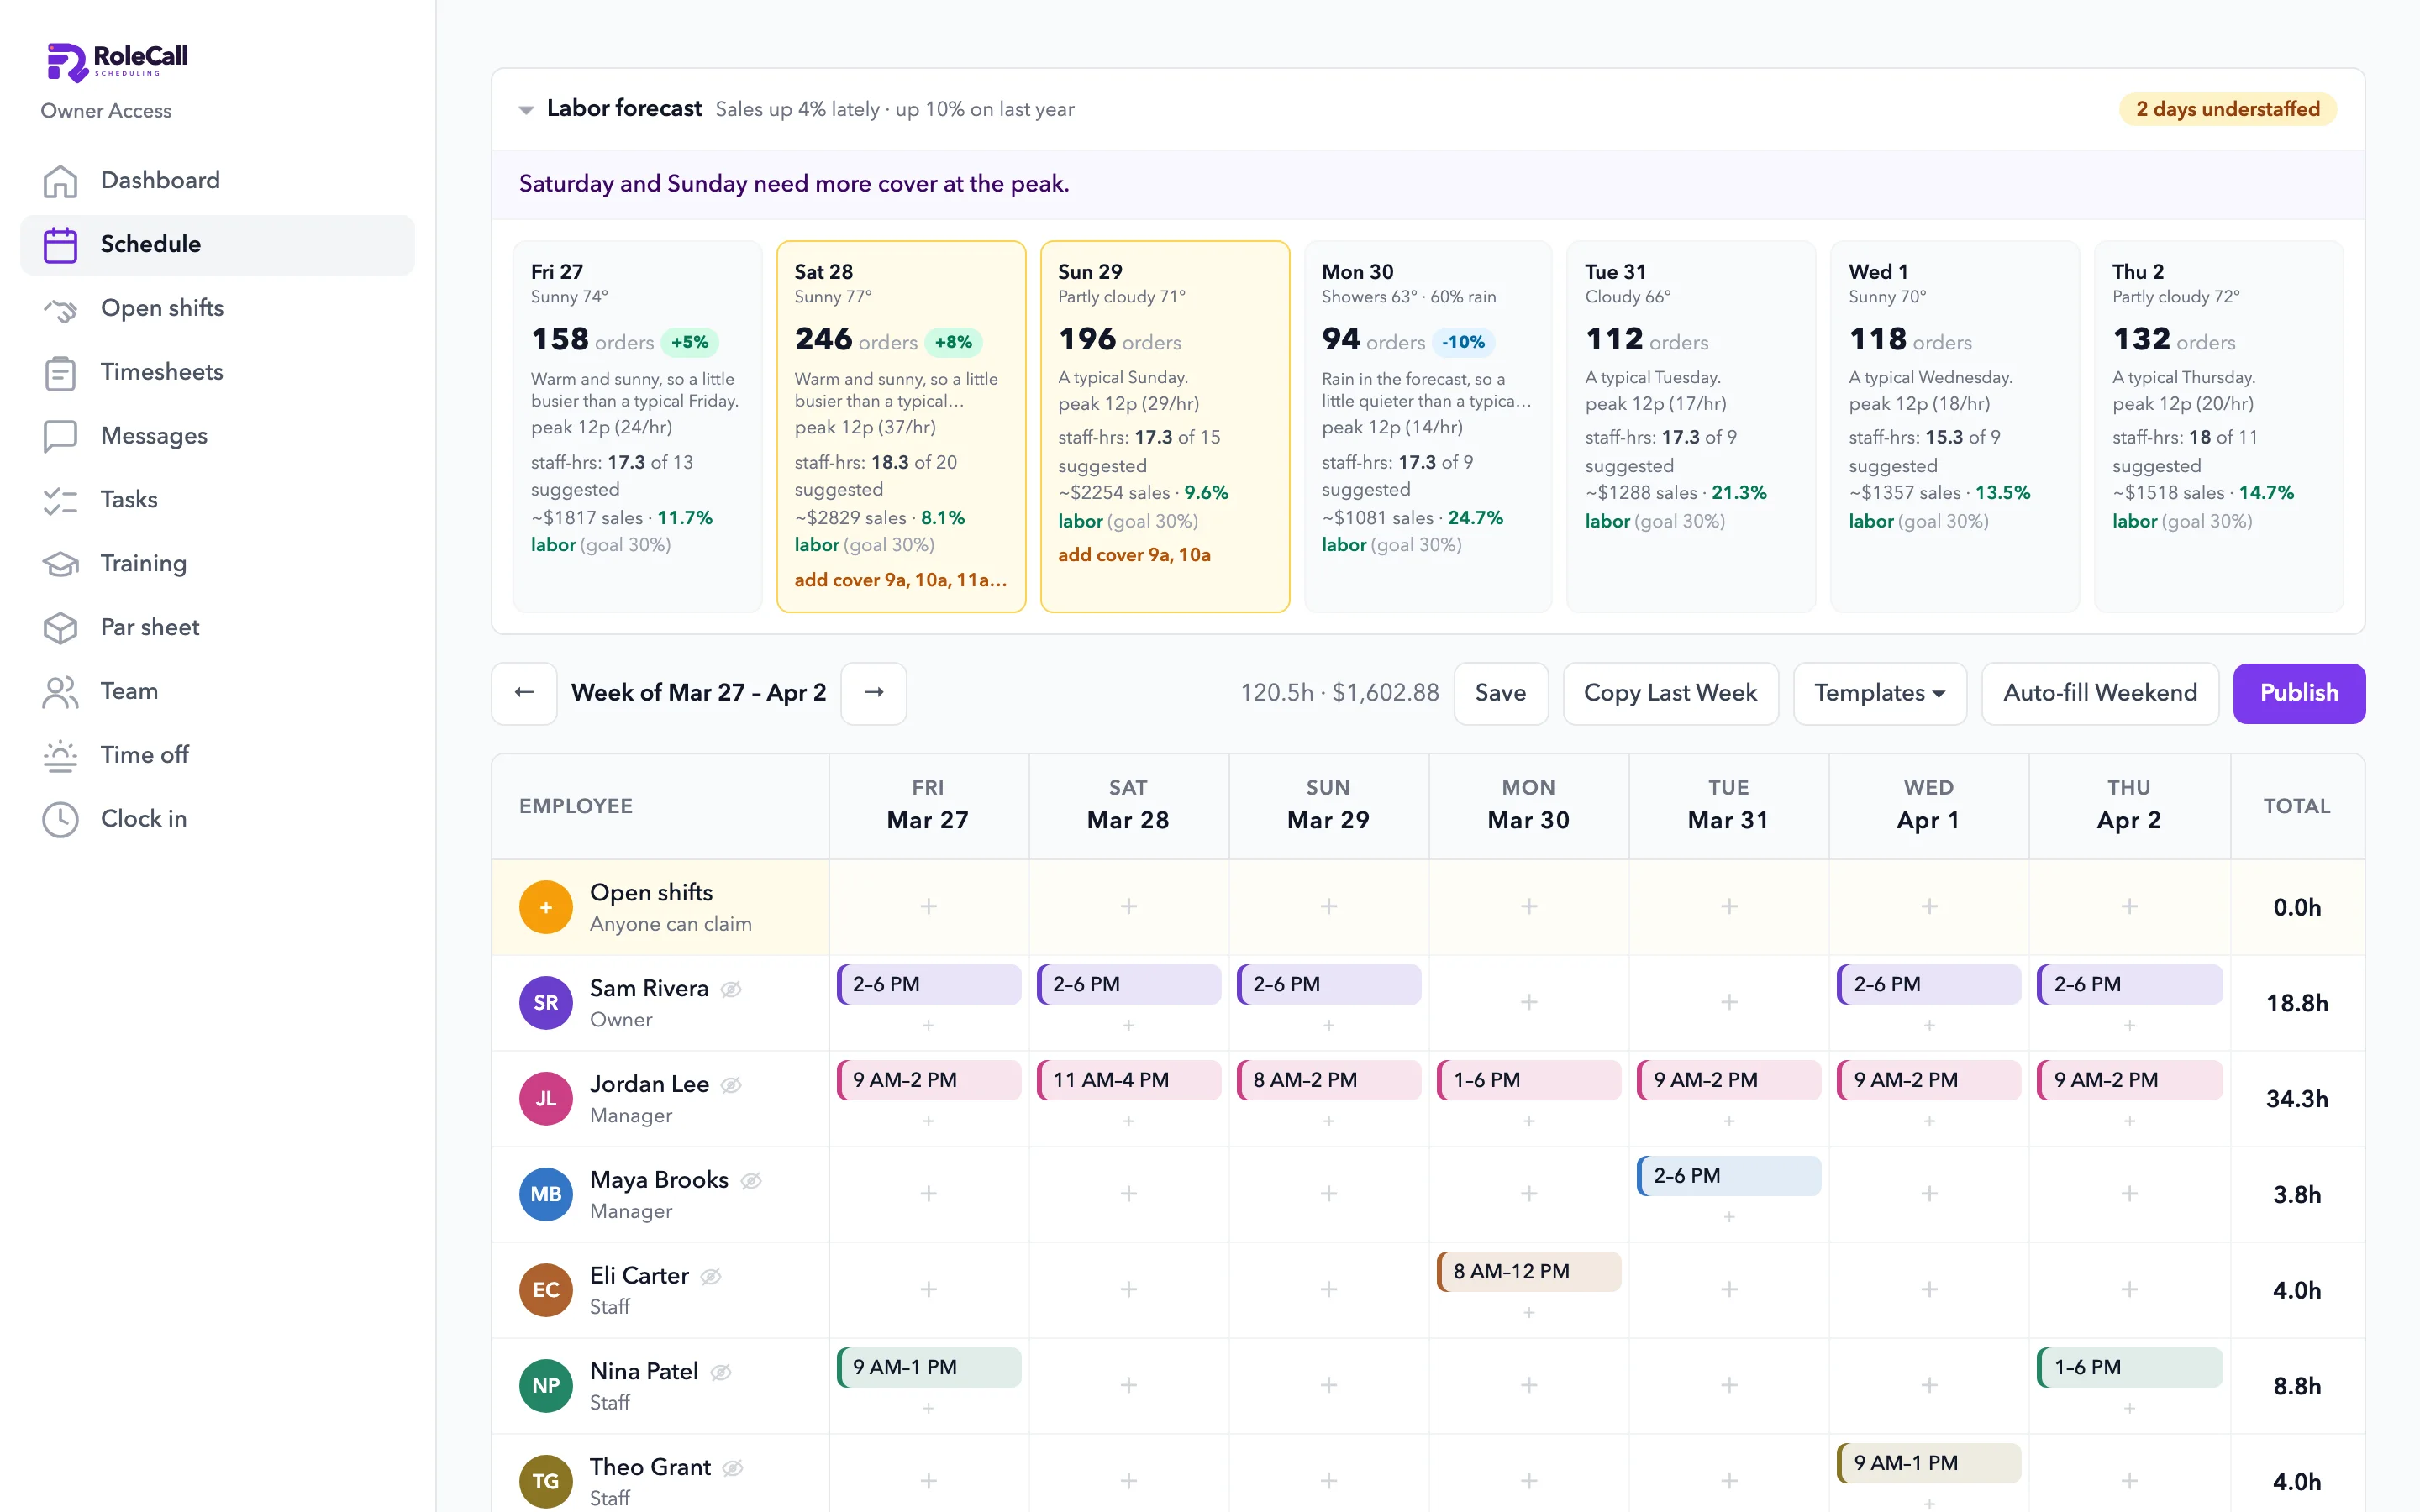The height and width of the screenshot is (1512, 2420).
Task: Toggle visibility eye for Maya Brooks
Action: 751,1181
